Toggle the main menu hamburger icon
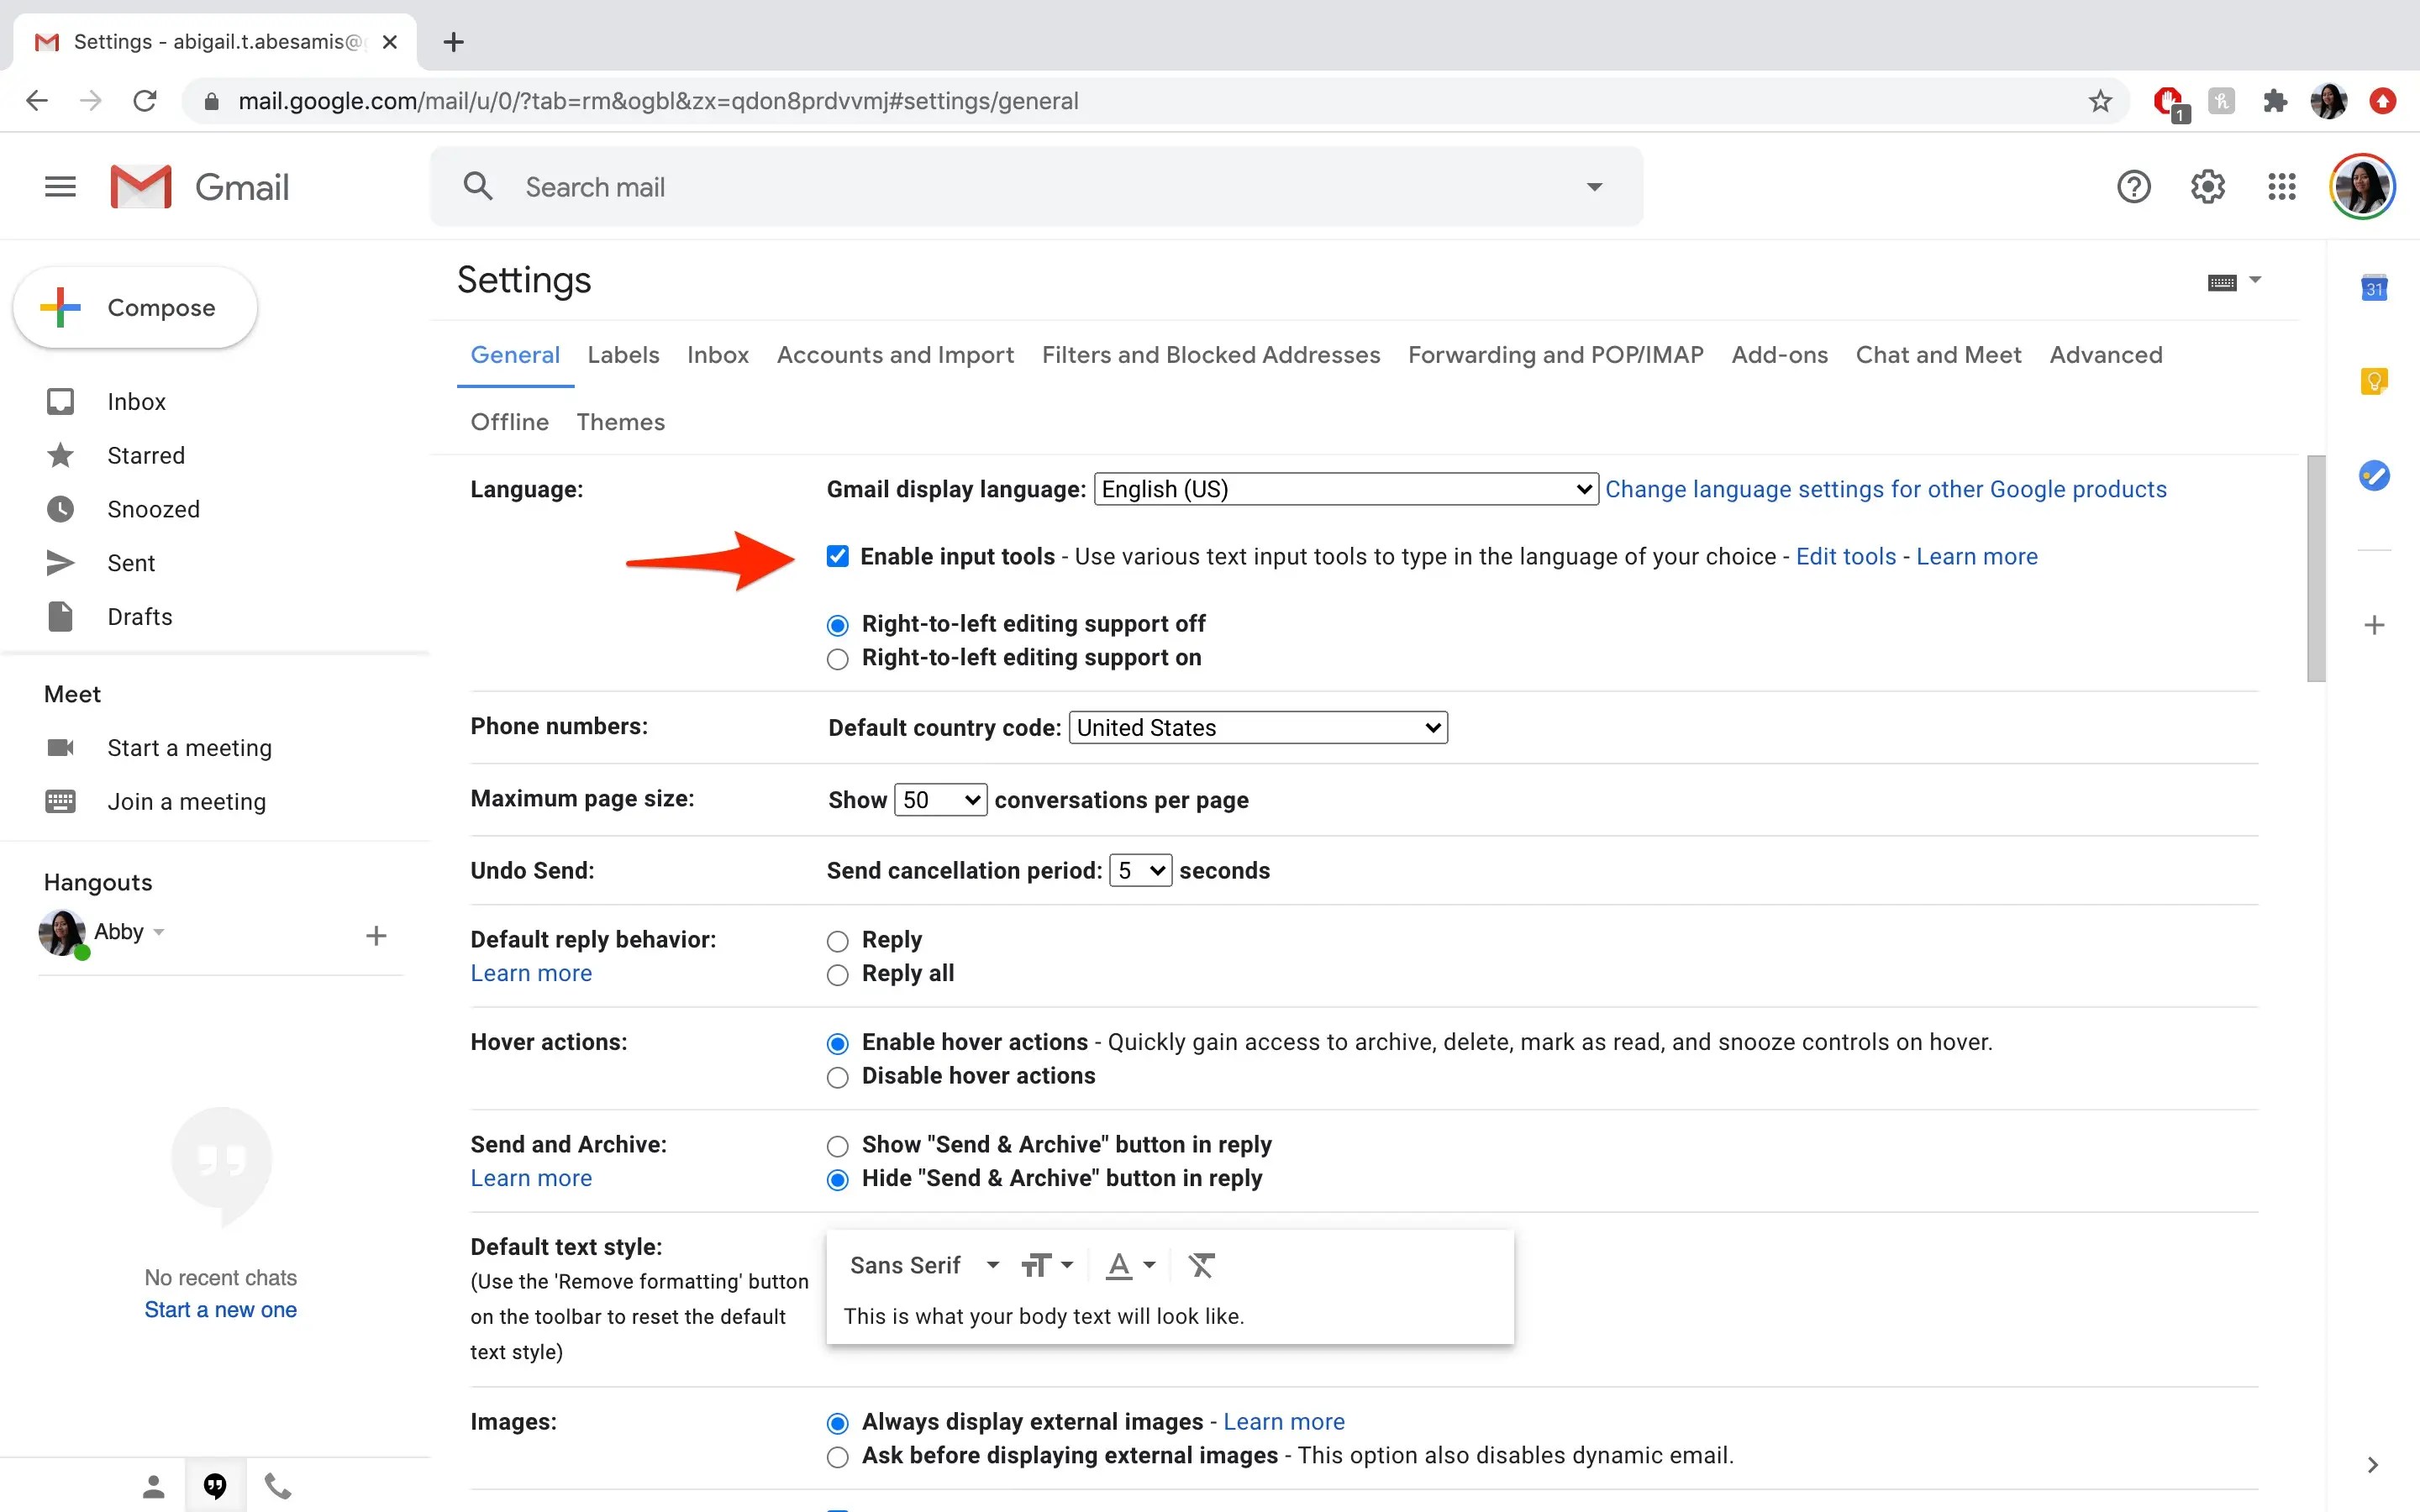This screenshot has width=2420, height=1512. point(60,187)
